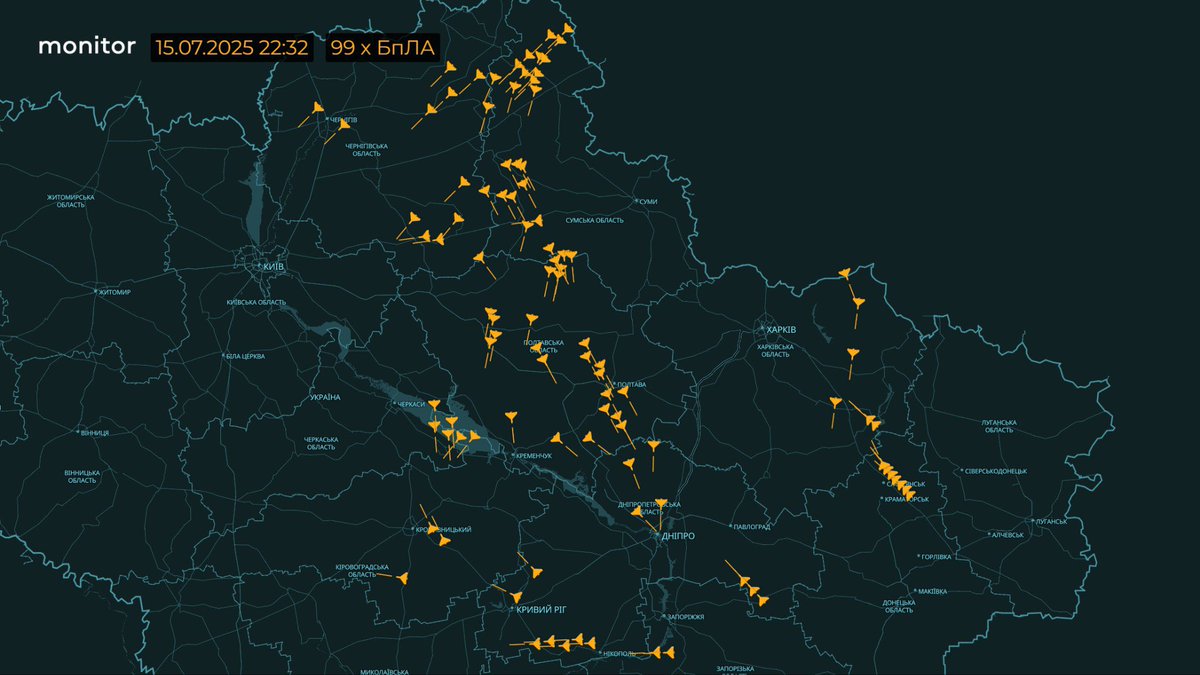Image resolution: width=1200 pixels, height=675 pixels.
Task: Click the СУМИ city label
Action: [x=649, y=202]
